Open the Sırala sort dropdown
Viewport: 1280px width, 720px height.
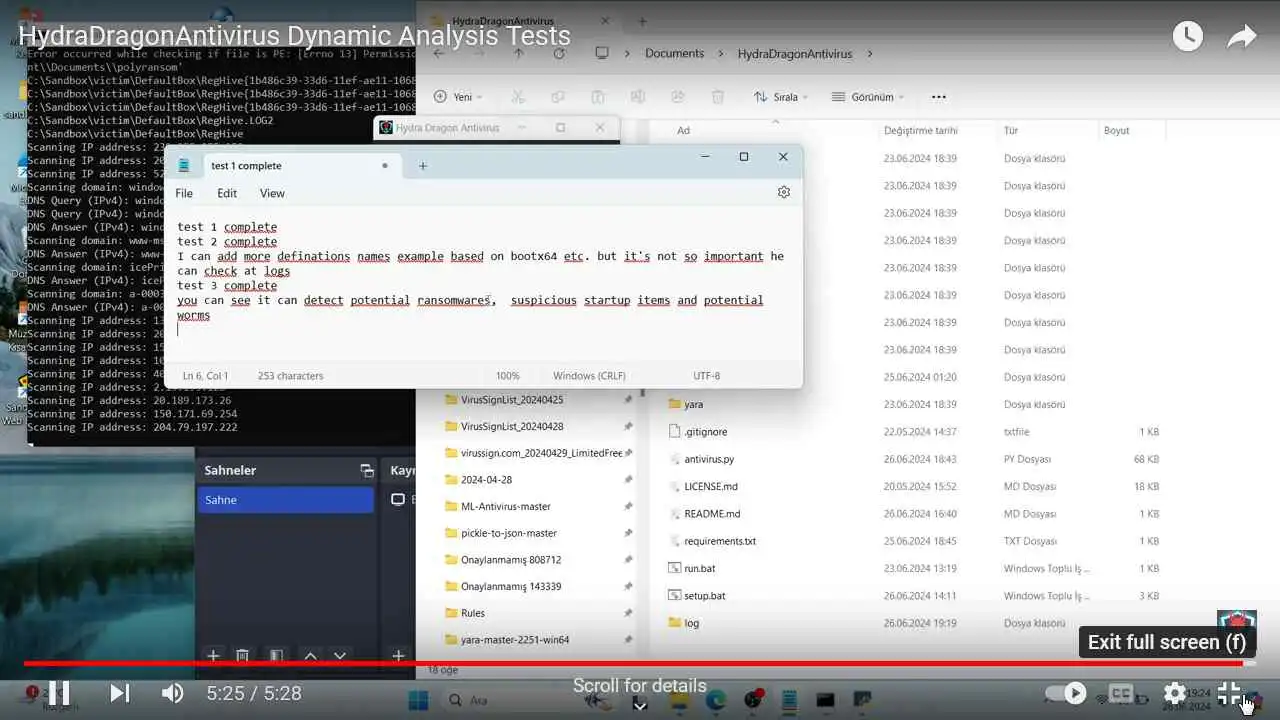pyautogui.click(x=782, y=97)
